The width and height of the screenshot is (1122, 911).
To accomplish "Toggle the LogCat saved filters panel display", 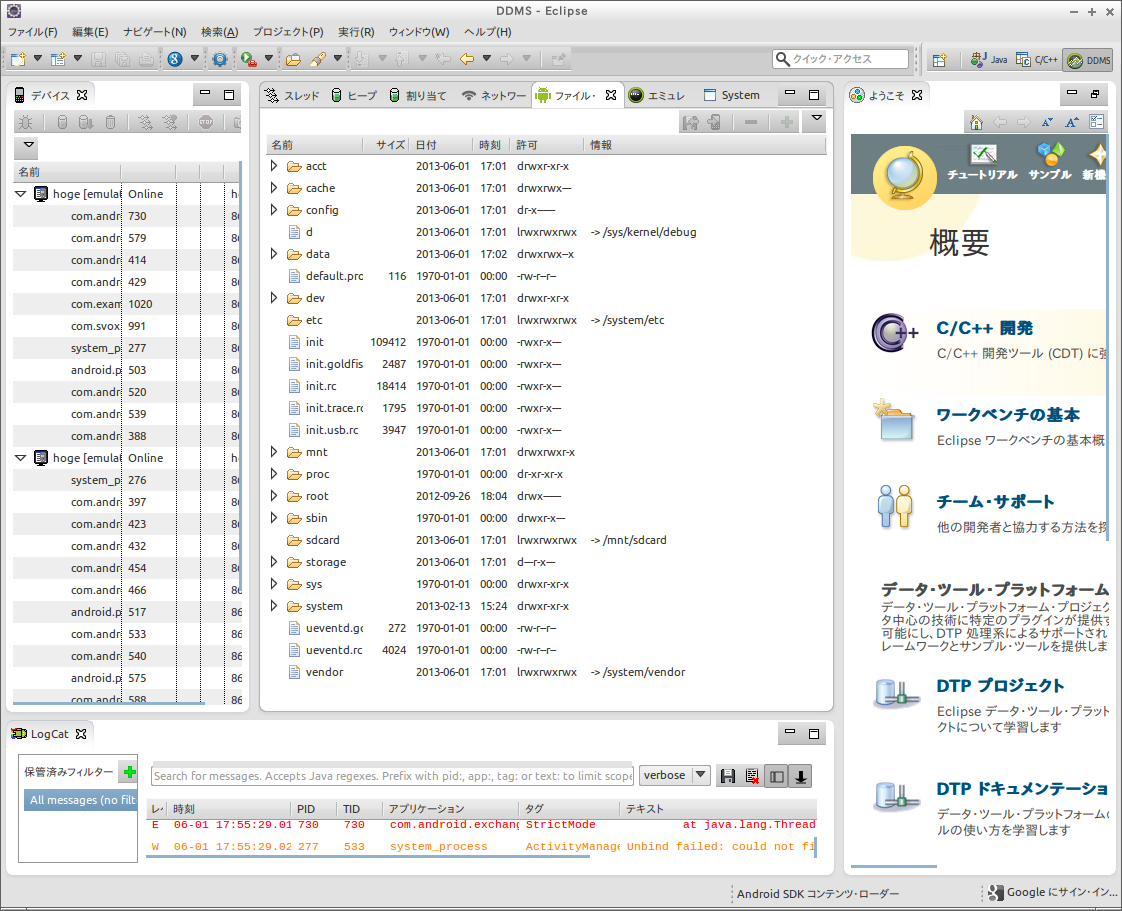I will tap(776, 776).
